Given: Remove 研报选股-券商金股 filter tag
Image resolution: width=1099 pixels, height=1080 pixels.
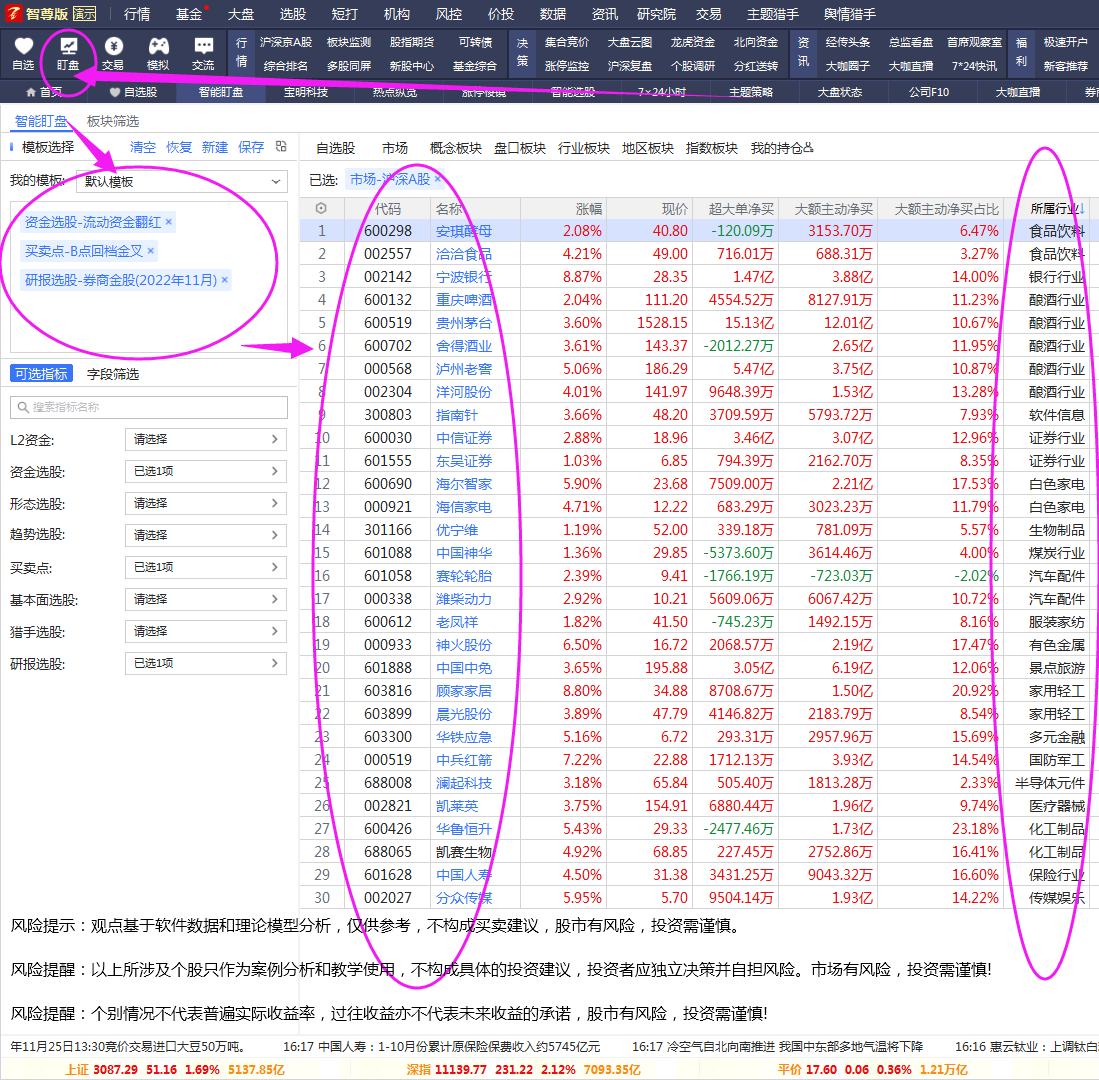Looking at the screenshot, I should tap(224, 280).
